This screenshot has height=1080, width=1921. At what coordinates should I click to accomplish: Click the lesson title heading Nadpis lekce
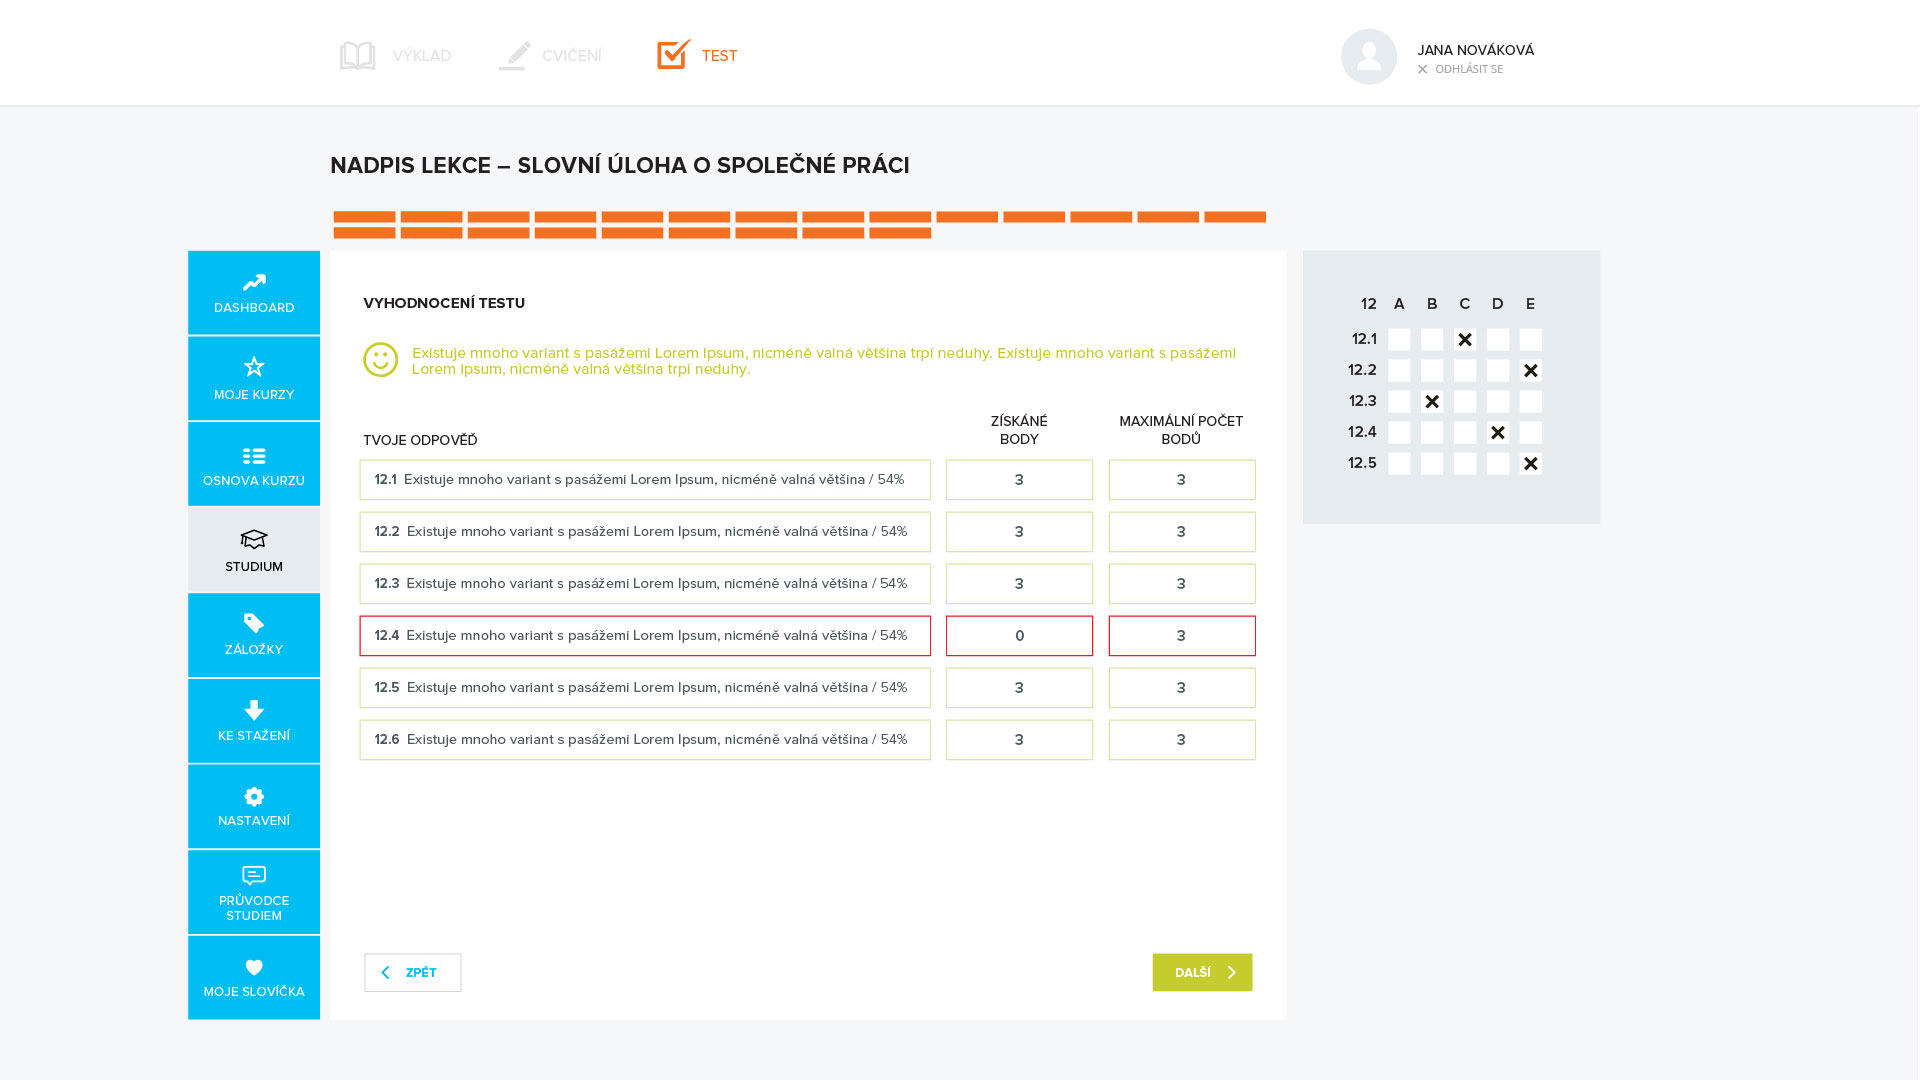[x=620, y=166]
